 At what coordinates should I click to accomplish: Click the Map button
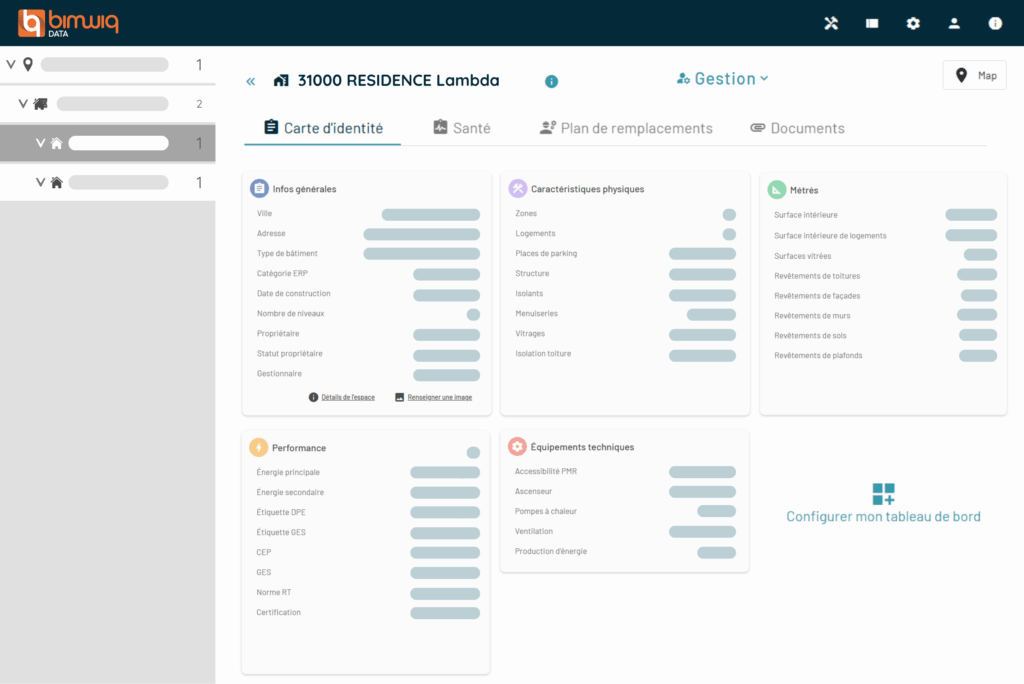974,75
